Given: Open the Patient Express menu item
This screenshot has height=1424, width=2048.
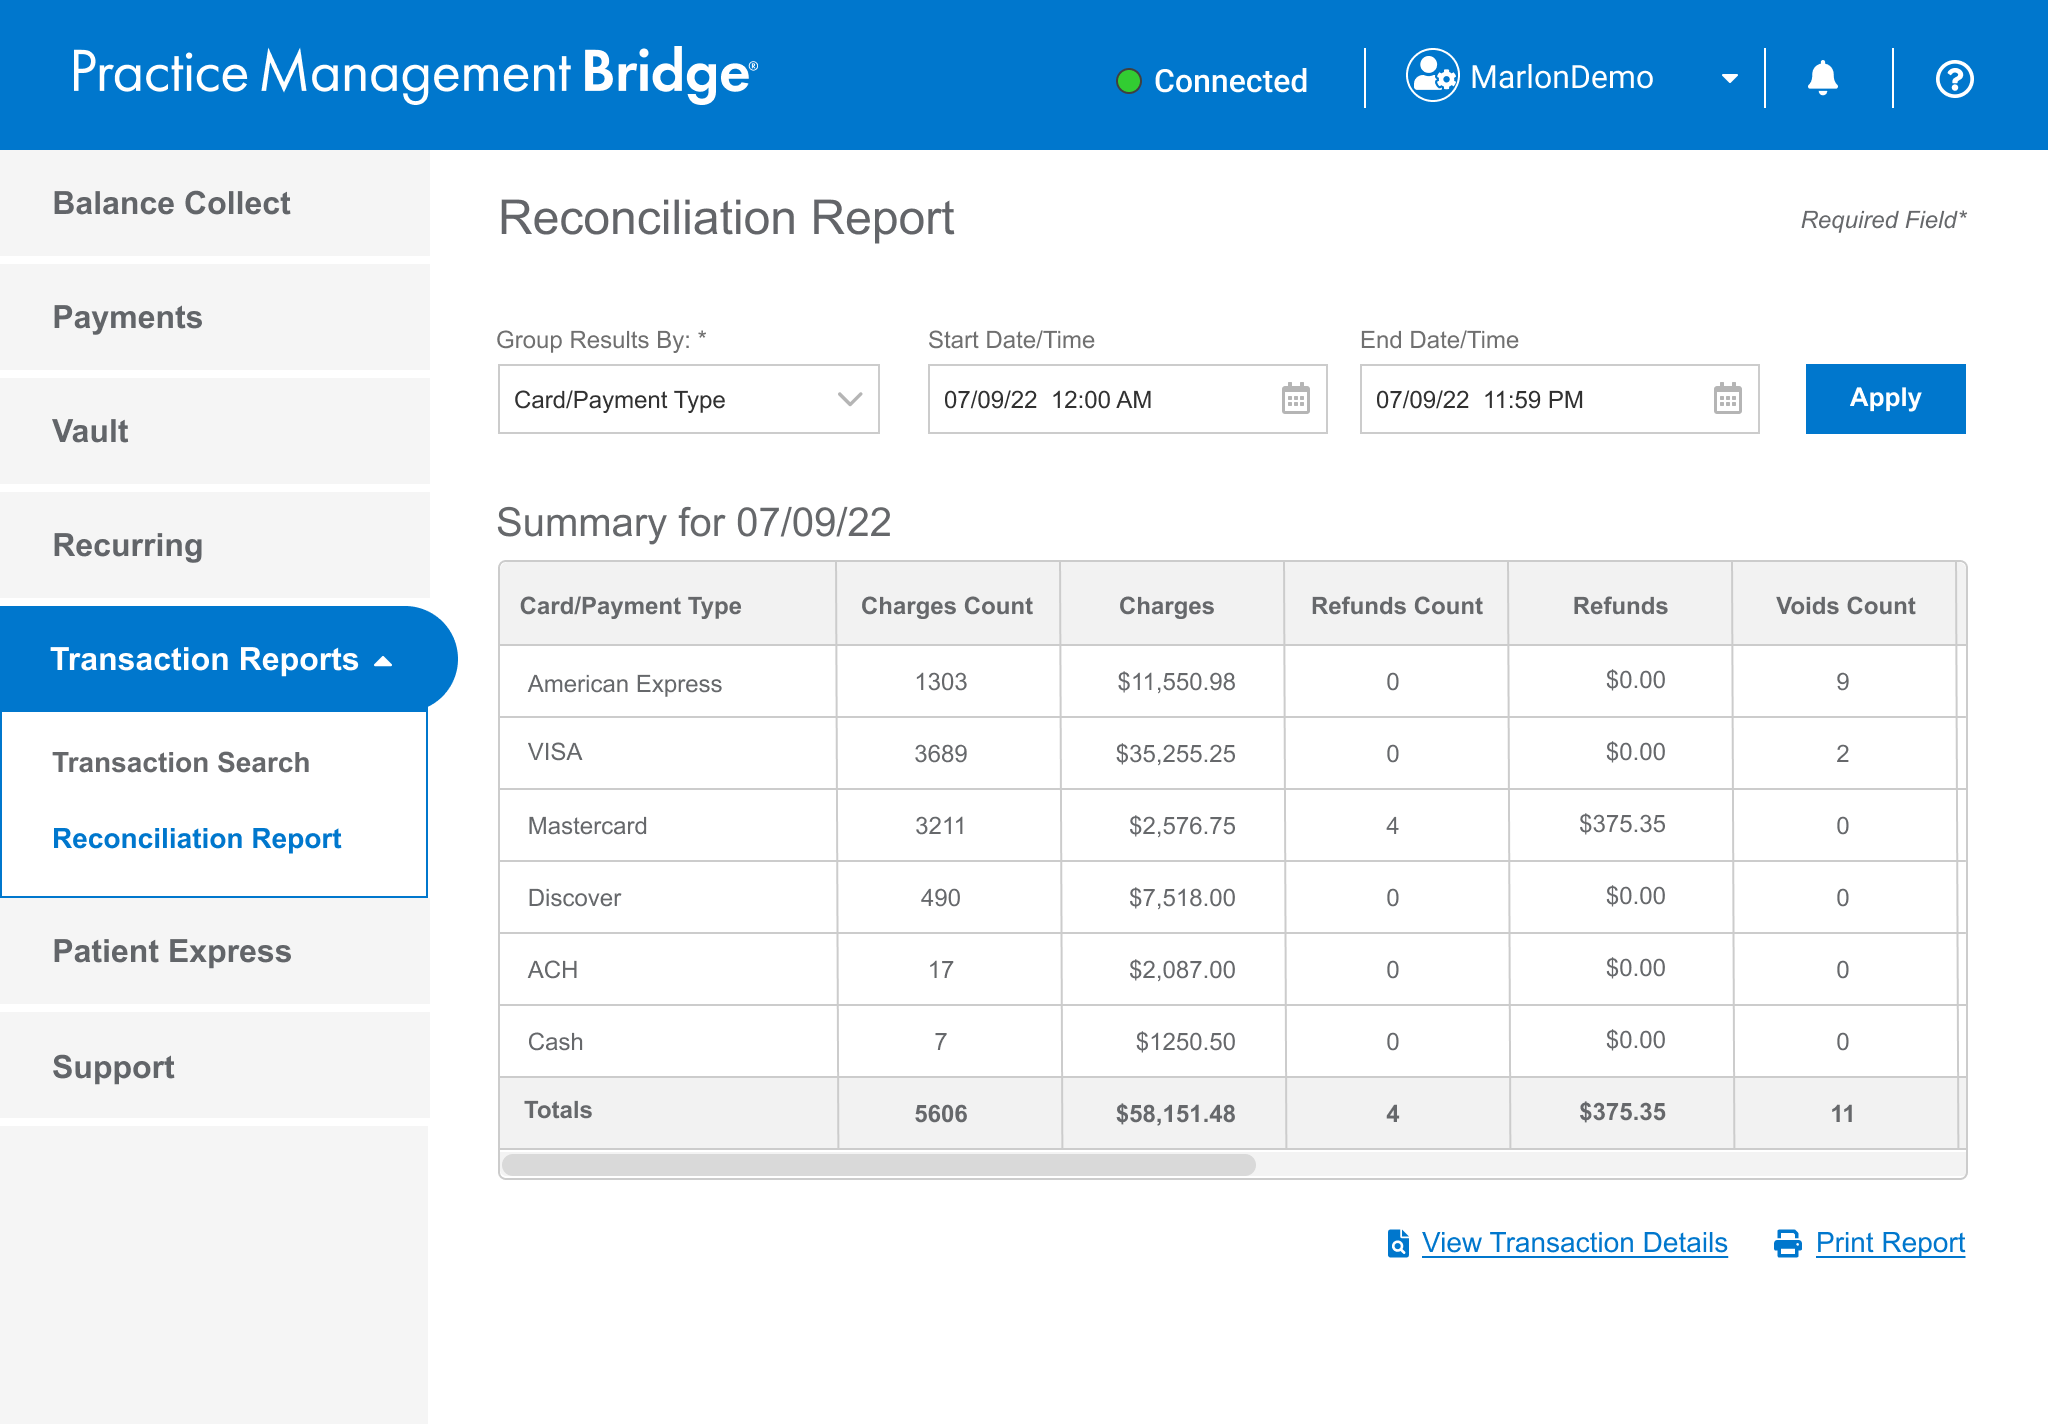Looking at the screenshot, I should pyautogui.click(x=171, y=951).
